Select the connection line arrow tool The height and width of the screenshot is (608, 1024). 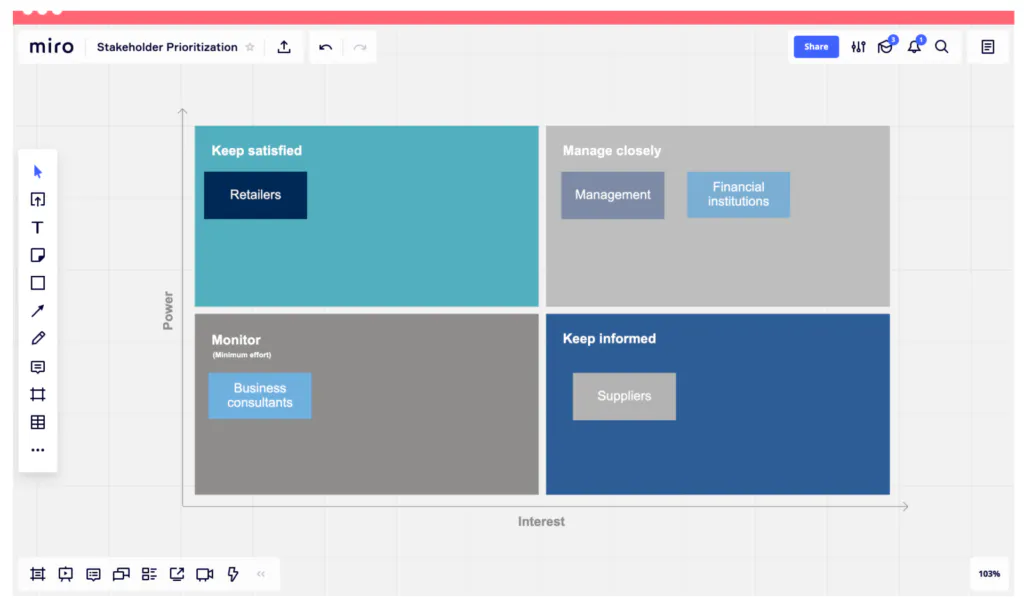[38, 311]
